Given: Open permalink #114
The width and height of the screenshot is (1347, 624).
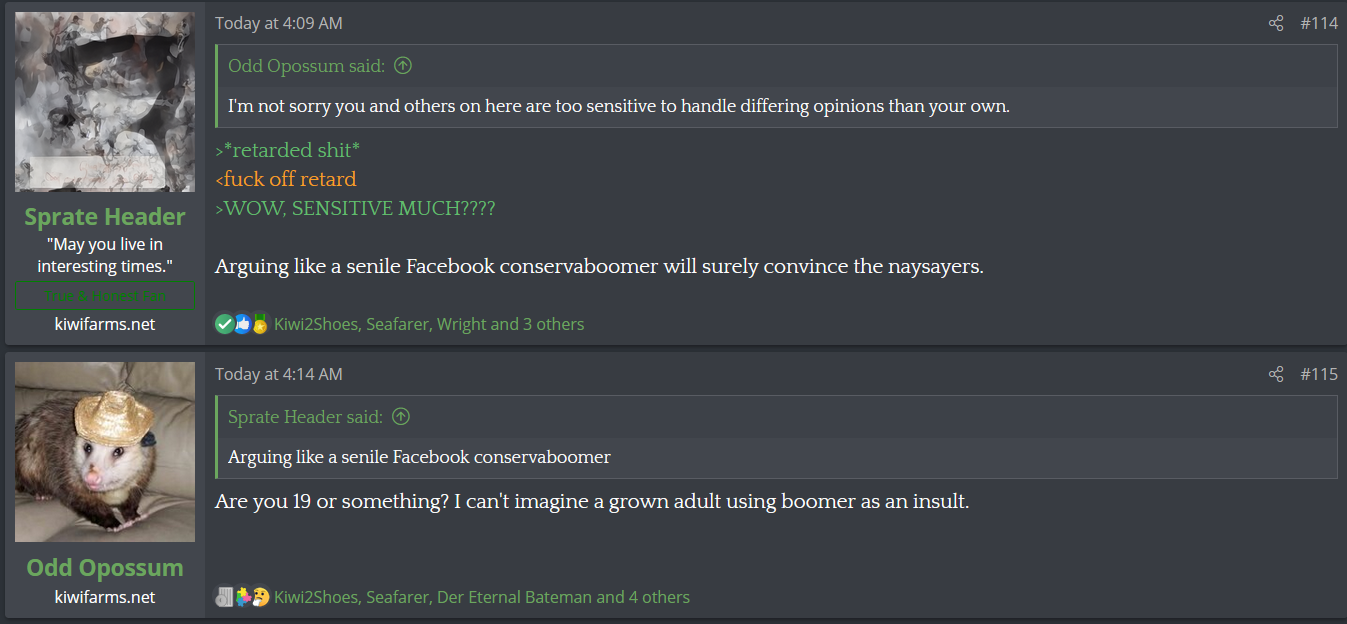Looking at the screenshot, I should pos(1319,23).
